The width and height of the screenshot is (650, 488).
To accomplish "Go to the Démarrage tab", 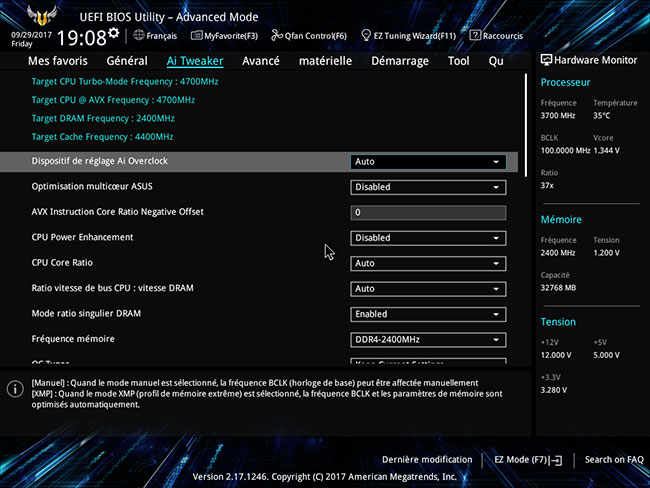I will (399, 60).
